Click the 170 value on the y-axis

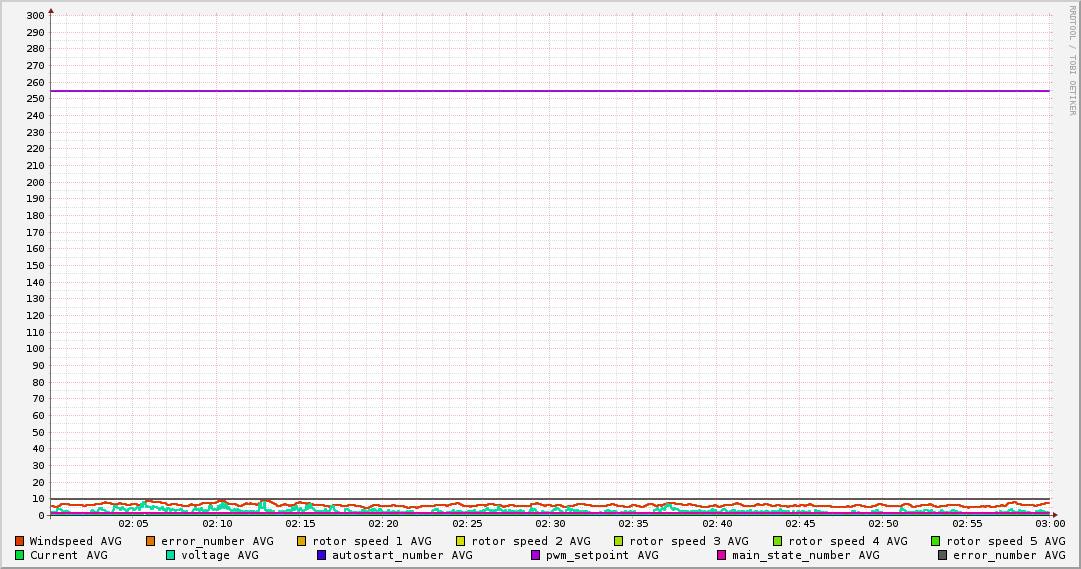[36, 232]
